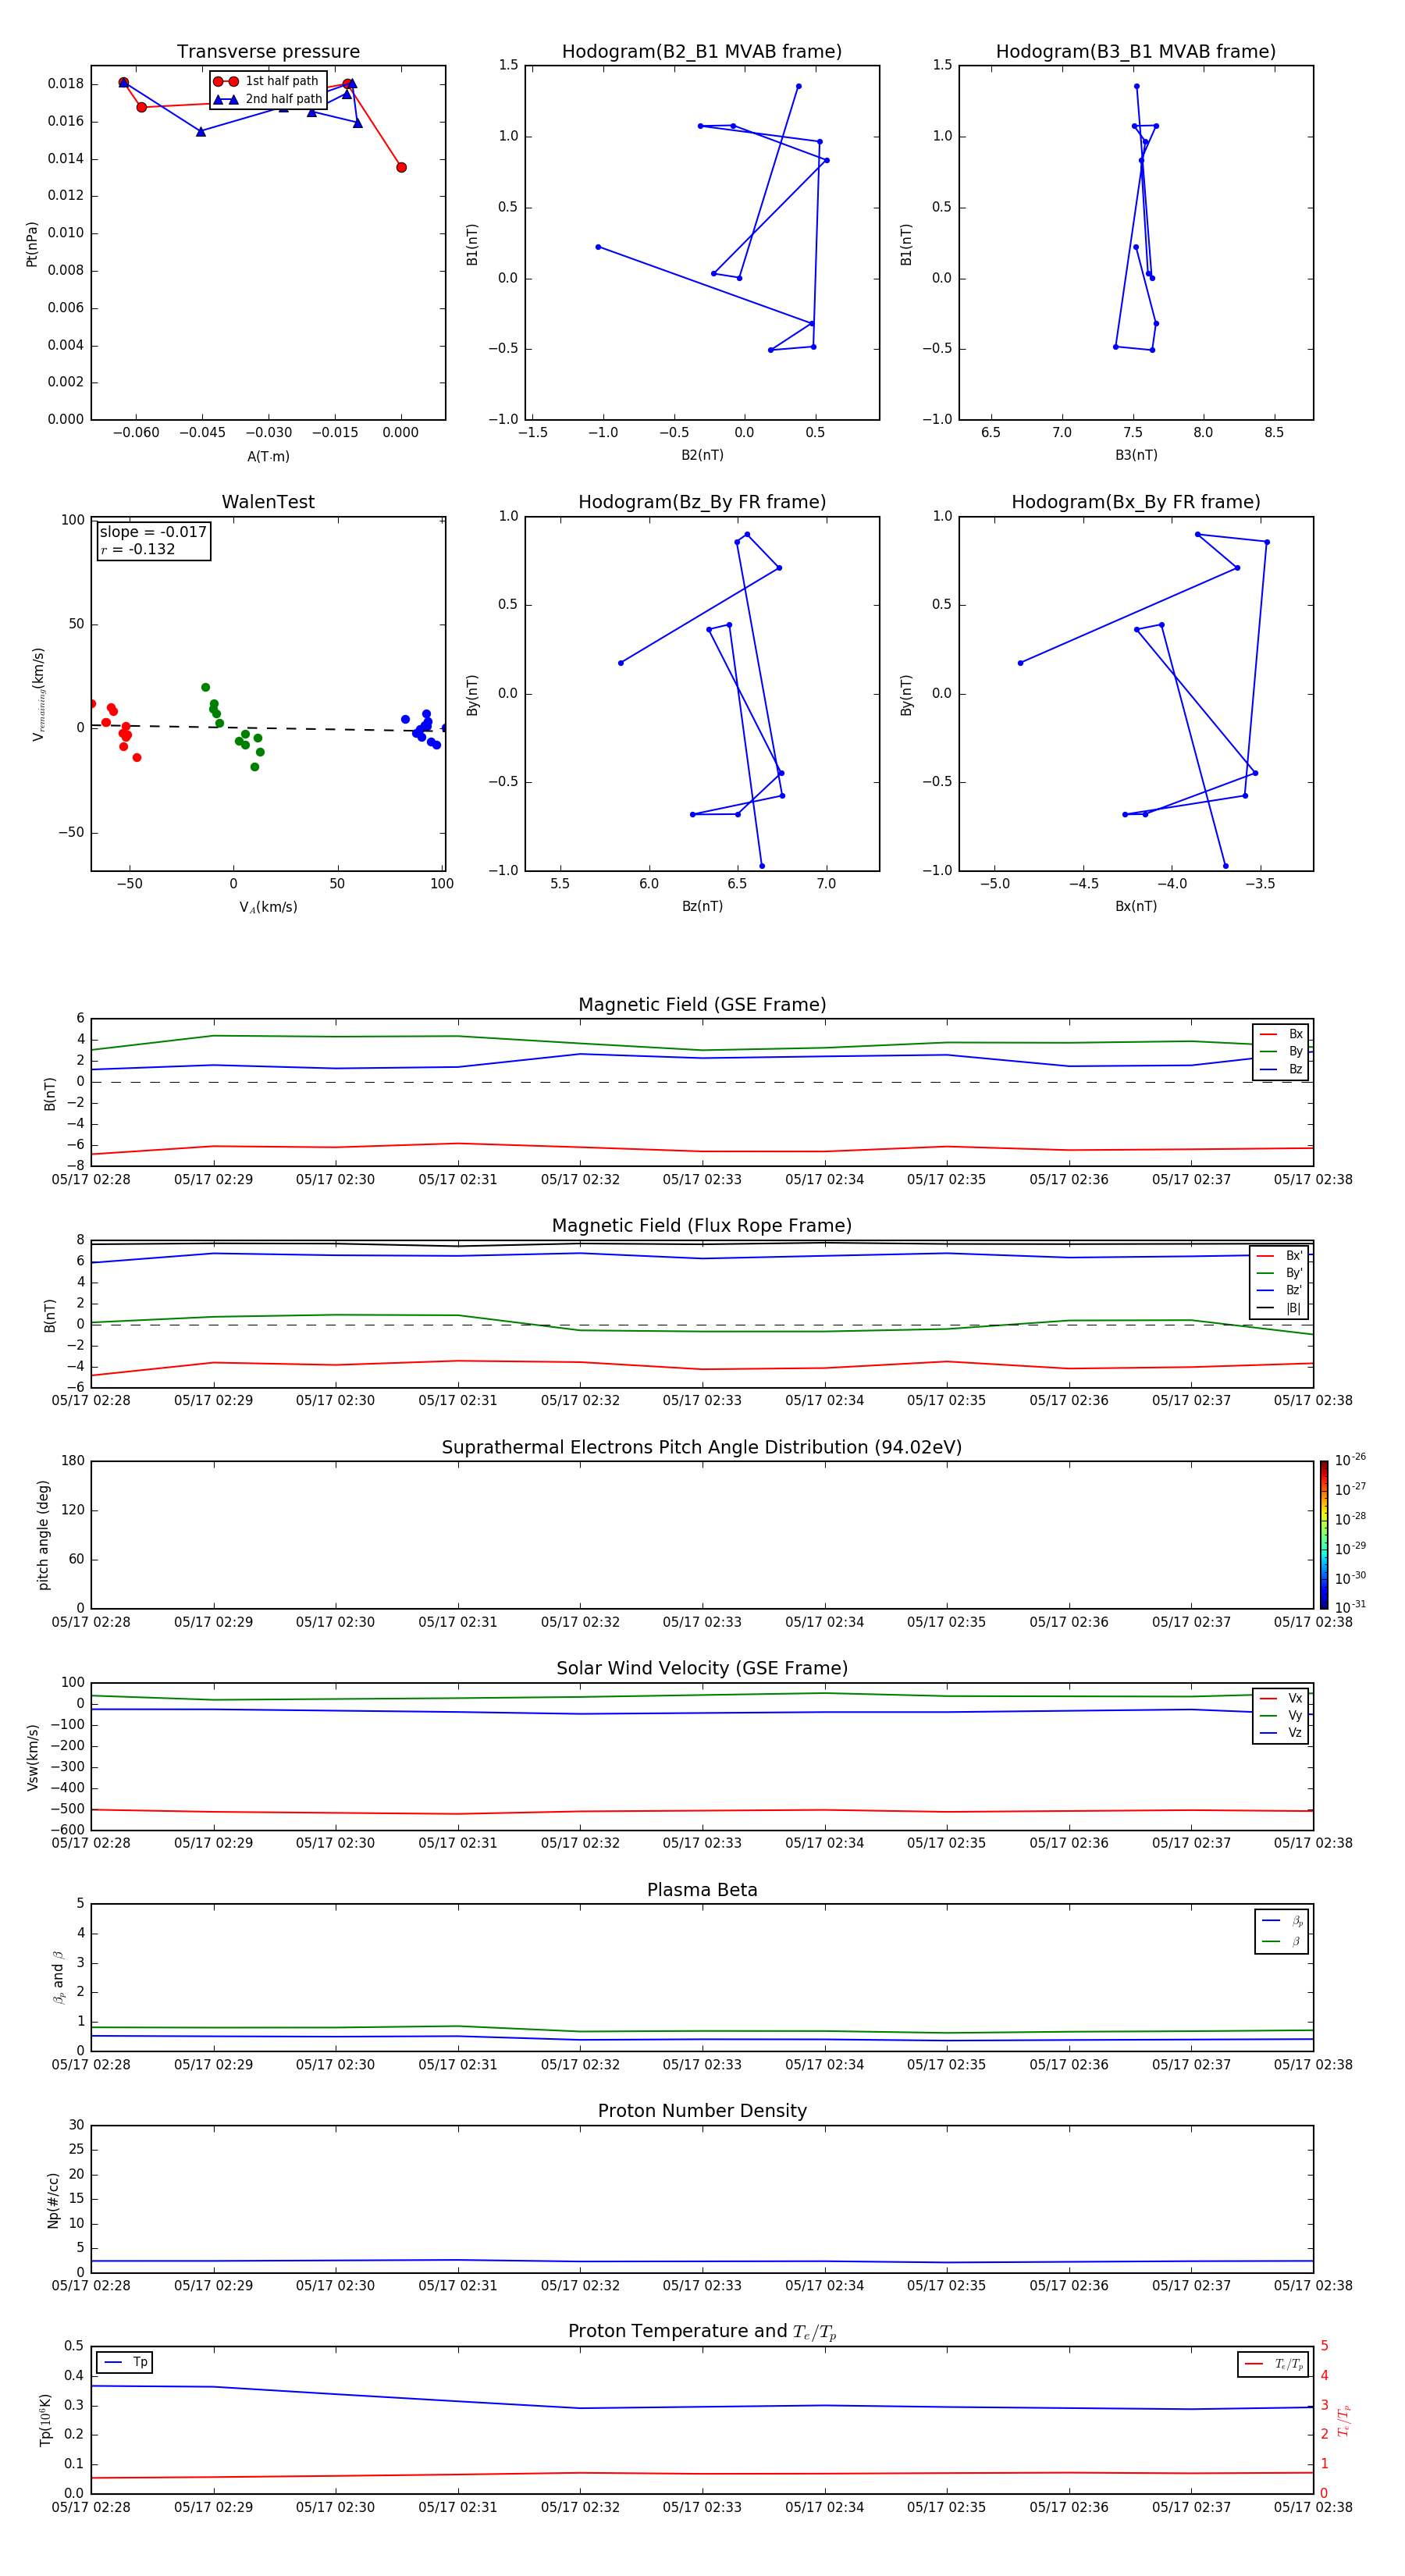This screenshot has width=1405, height=2576.
Task: Click the "B2(nT)" x-axis label
Action: 702,455
